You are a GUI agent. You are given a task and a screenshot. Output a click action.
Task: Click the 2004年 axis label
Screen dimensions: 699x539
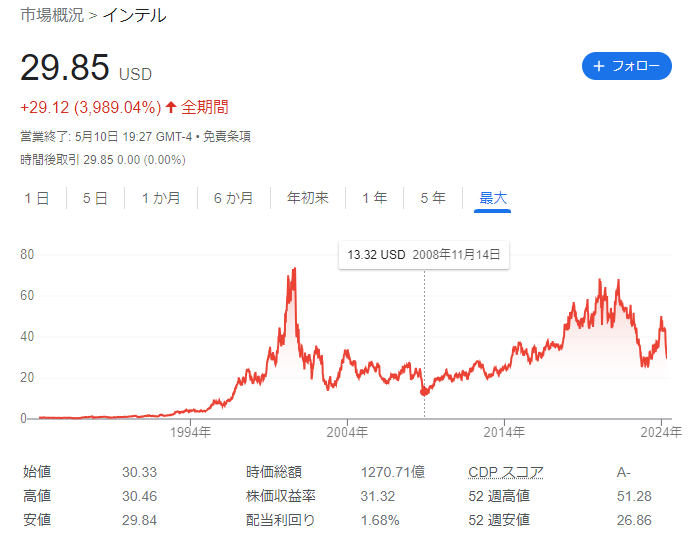tap(347, 432)
